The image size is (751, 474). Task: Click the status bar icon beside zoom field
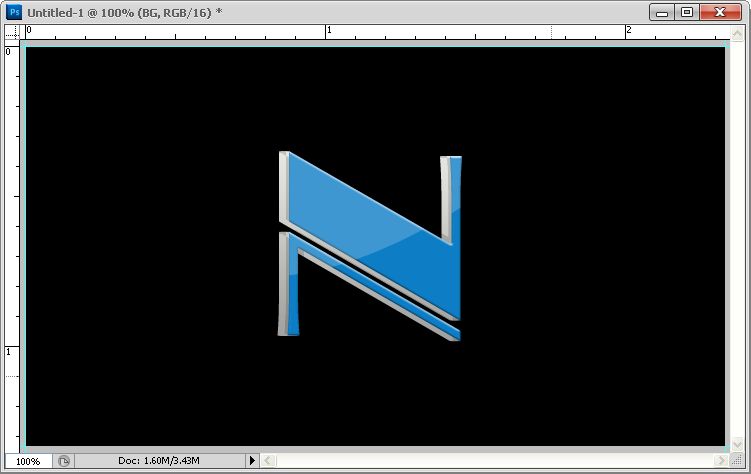tap(64, 461)
